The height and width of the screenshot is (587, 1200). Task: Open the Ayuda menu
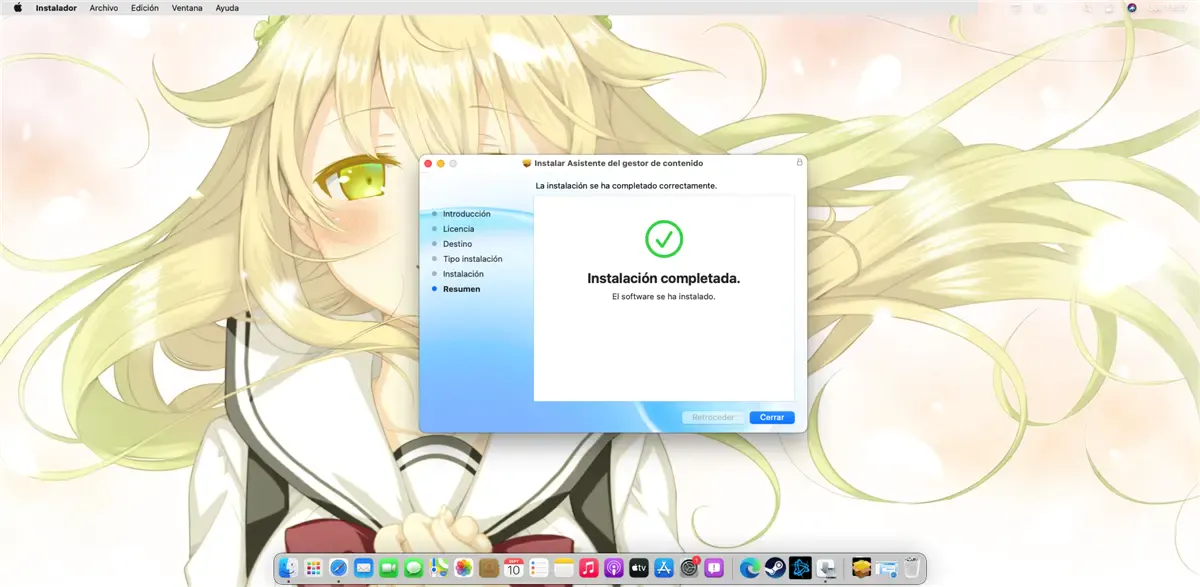pyautogui.click(x=227, y=7)
